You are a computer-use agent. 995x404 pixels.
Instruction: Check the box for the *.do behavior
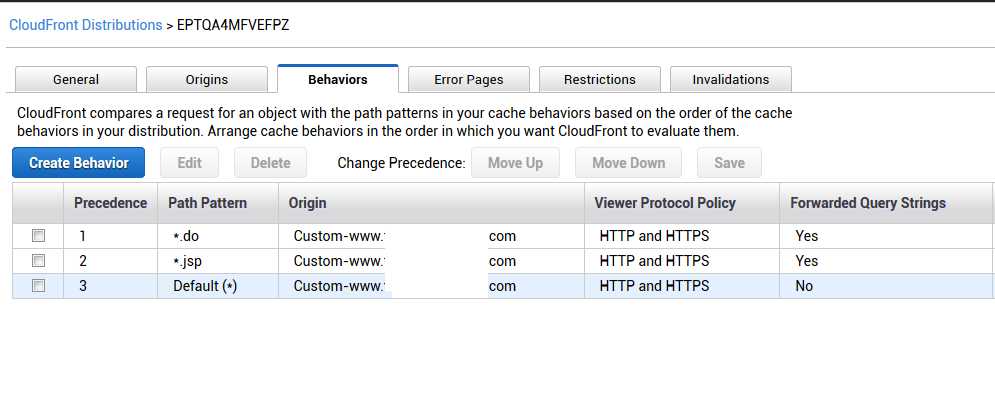pyautogui.click(x=39, y=237)
